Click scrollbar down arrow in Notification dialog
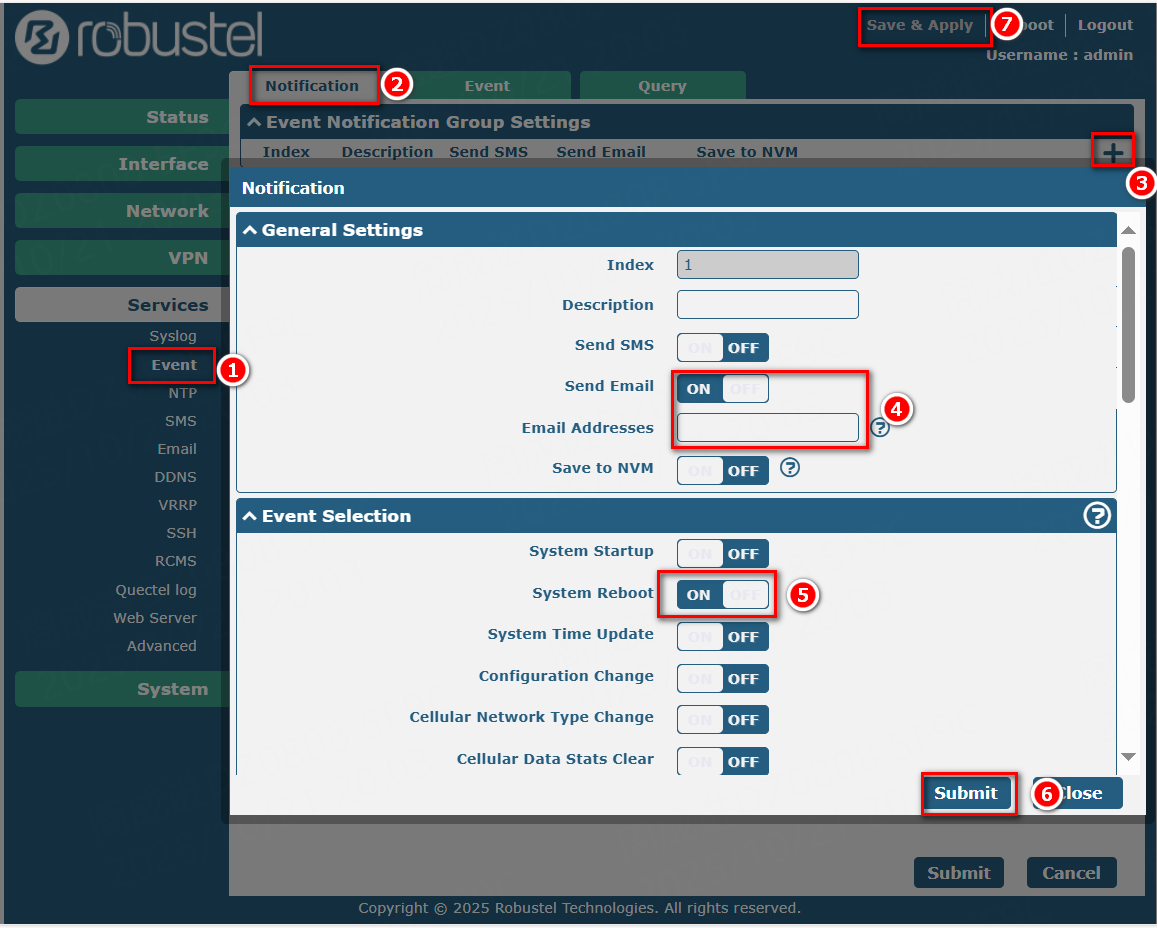The width and height of the screenshot is (1157, 928). (1128, 757)
